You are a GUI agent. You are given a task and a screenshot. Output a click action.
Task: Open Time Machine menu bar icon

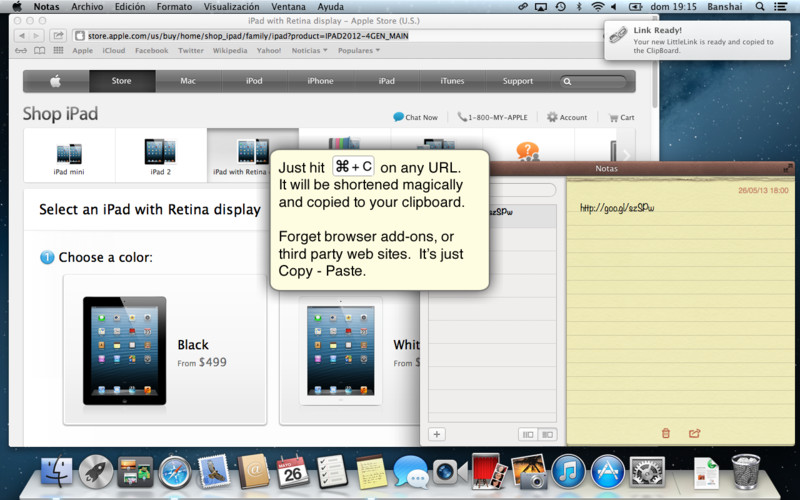pos(560,7)
